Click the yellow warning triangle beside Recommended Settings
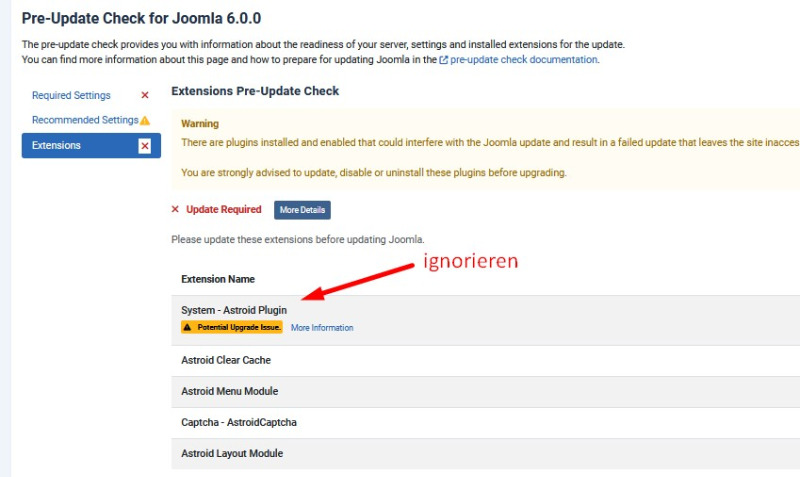The height and width of the screenshot is (477, 800). (x=145, y=121)
